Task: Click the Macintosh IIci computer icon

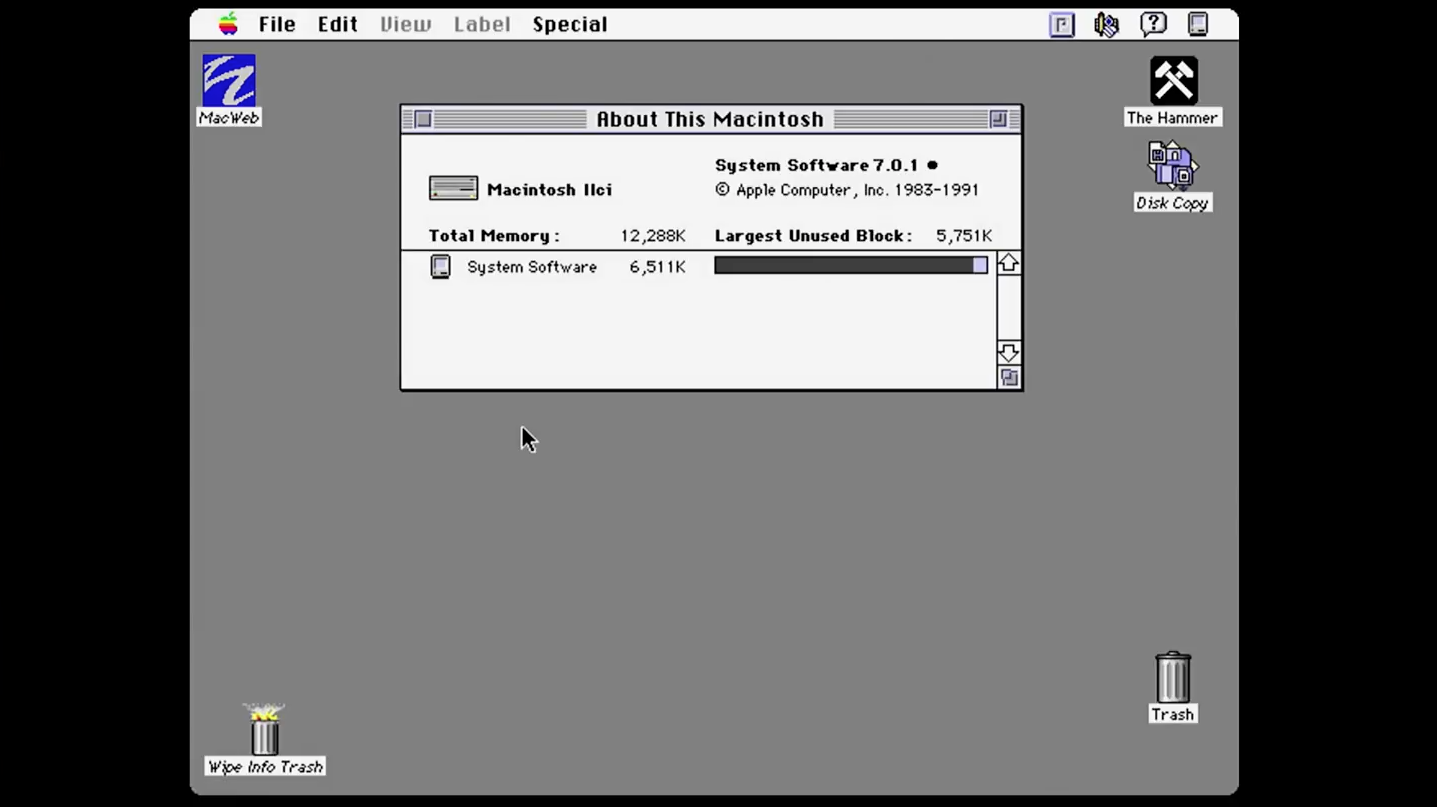Action: coord(453,188)
